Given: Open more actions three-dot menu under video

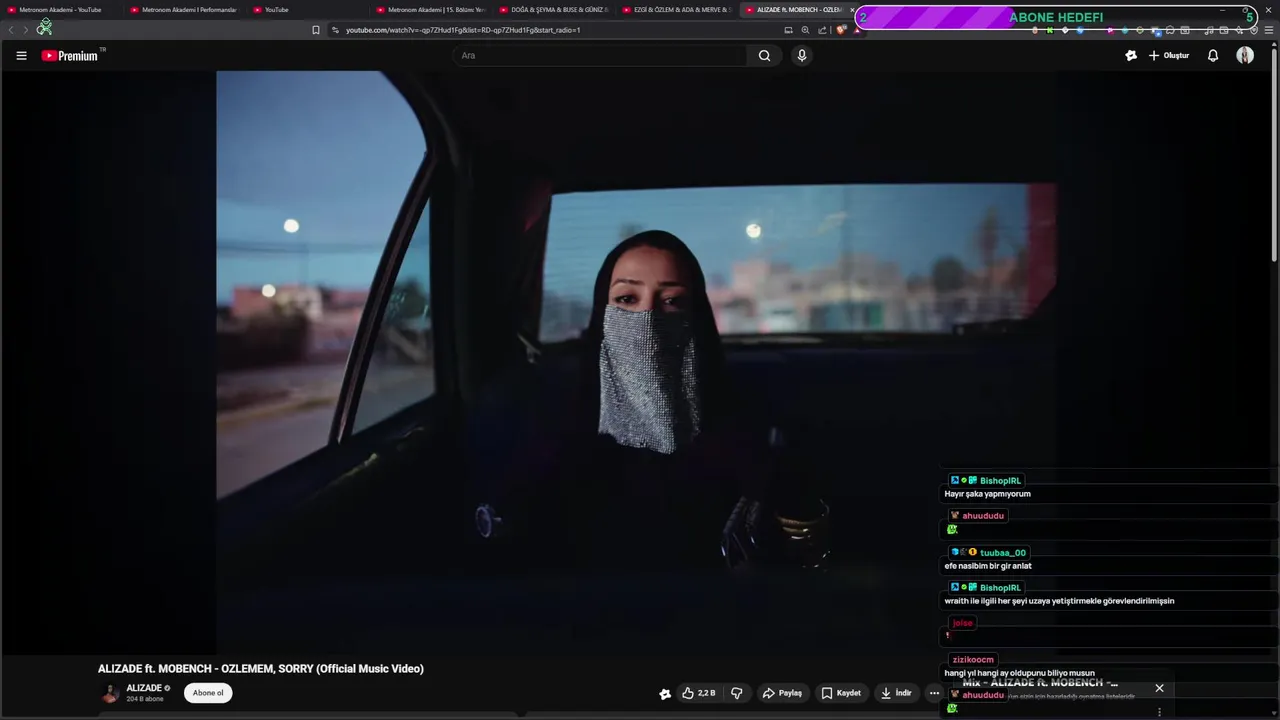Looking at the screenshot, I should tap(934, 693).
